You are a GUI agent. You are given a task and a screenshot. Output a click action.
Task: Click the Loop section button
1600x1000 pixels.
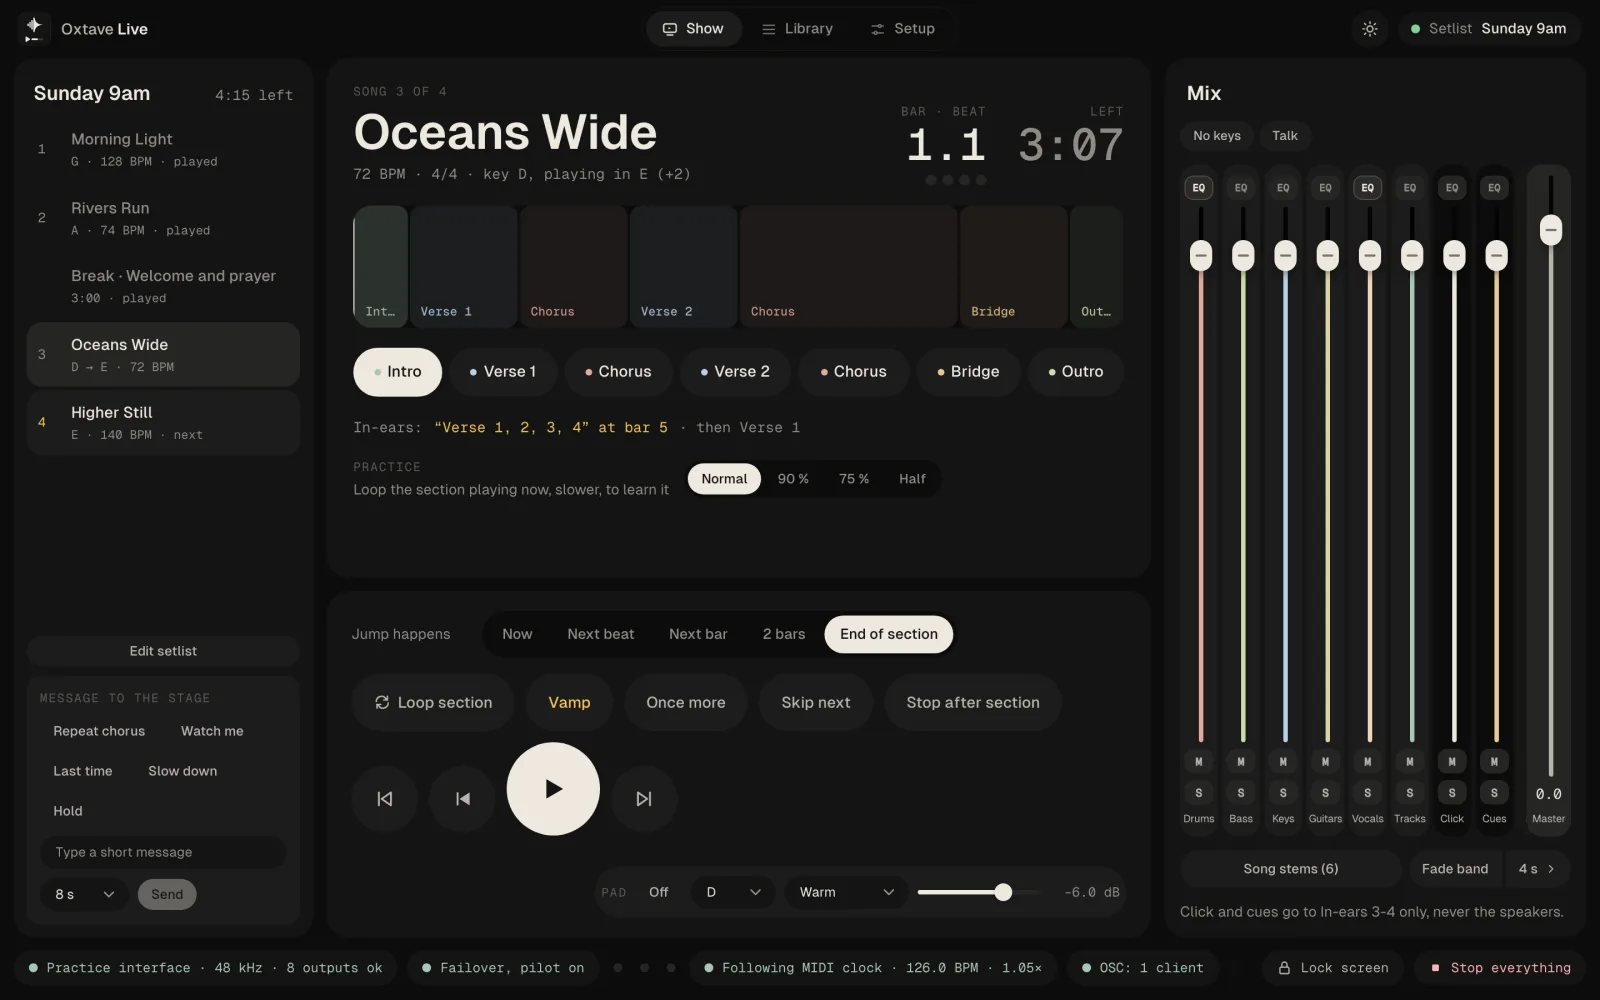pyautogui.click(x=433, y=703)
